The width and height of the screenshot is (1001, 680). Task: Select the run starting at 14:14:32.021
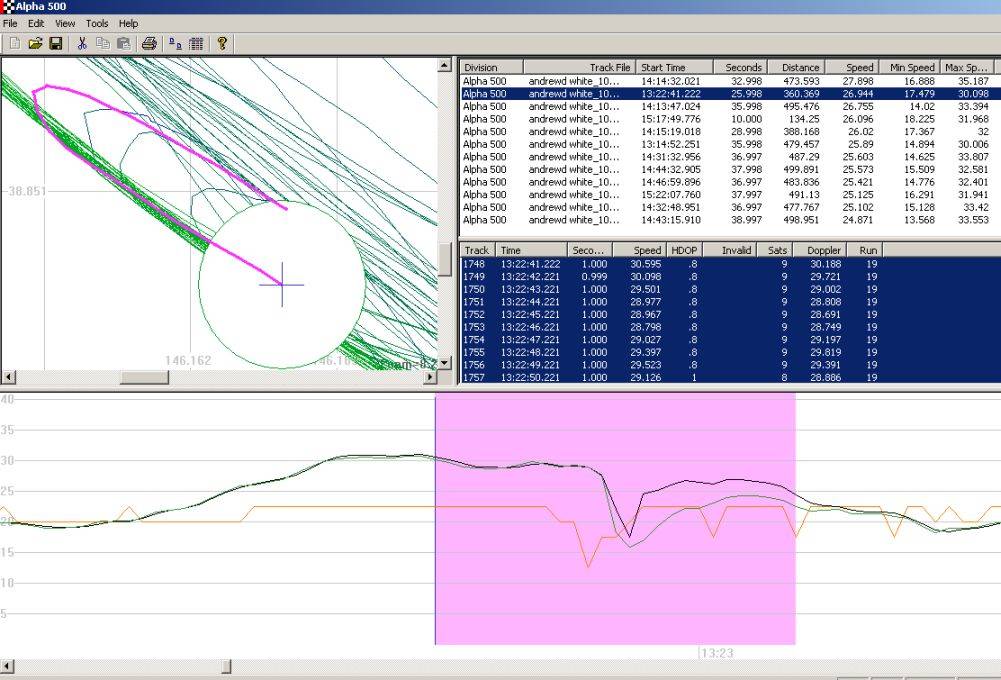coord(670,81)
